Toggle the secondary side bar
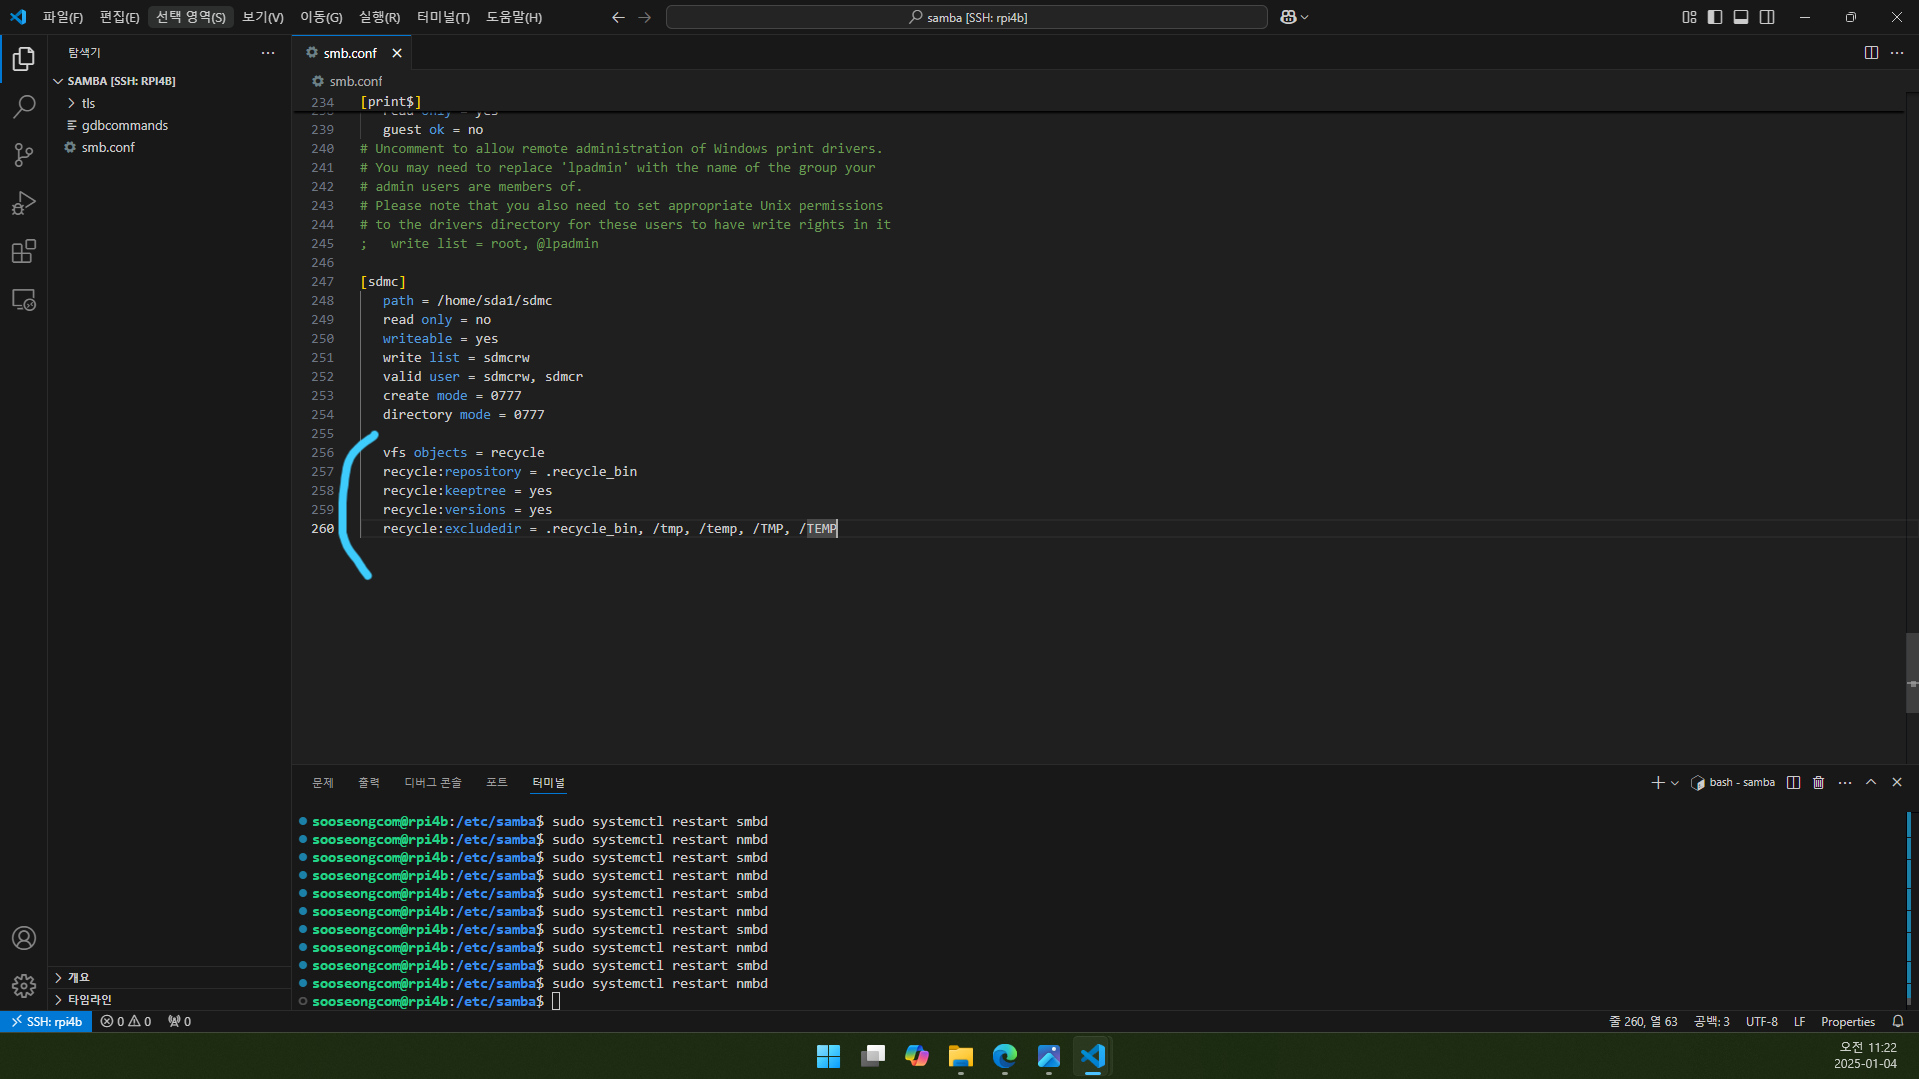The width and height of the screenshot is (1919, 1079). 1767,17
